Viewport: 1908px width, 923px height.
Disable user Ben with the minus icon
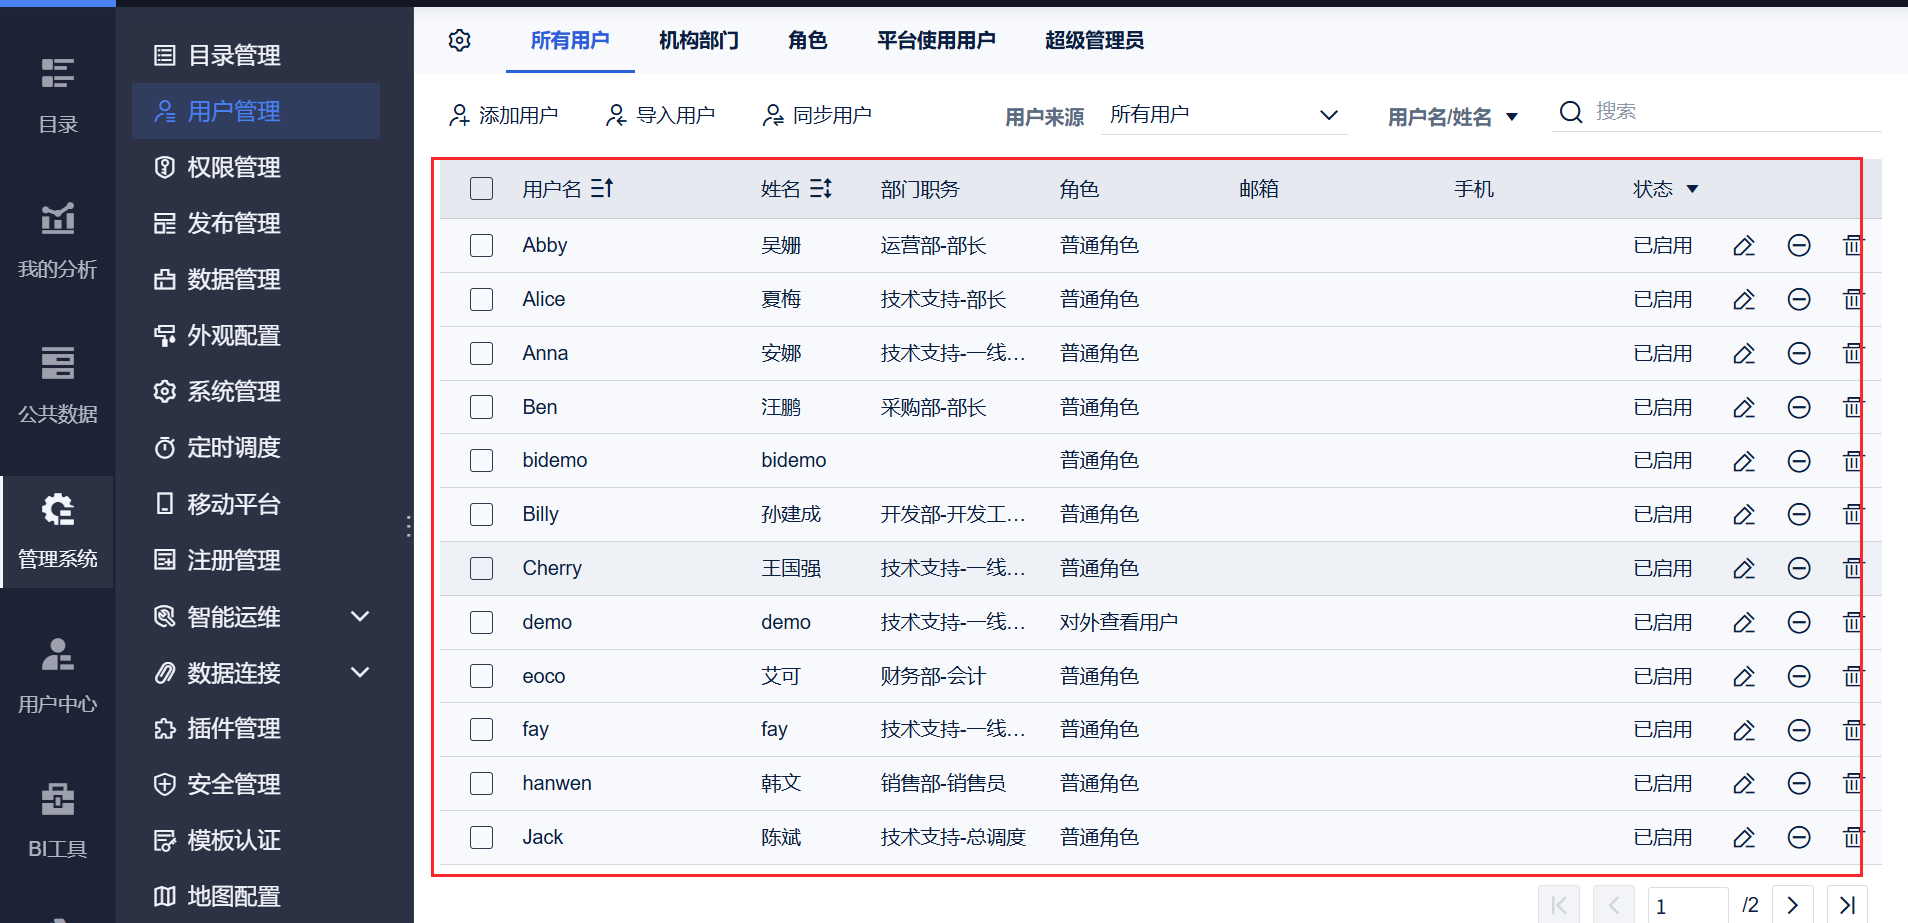(x=1799, y=407)
